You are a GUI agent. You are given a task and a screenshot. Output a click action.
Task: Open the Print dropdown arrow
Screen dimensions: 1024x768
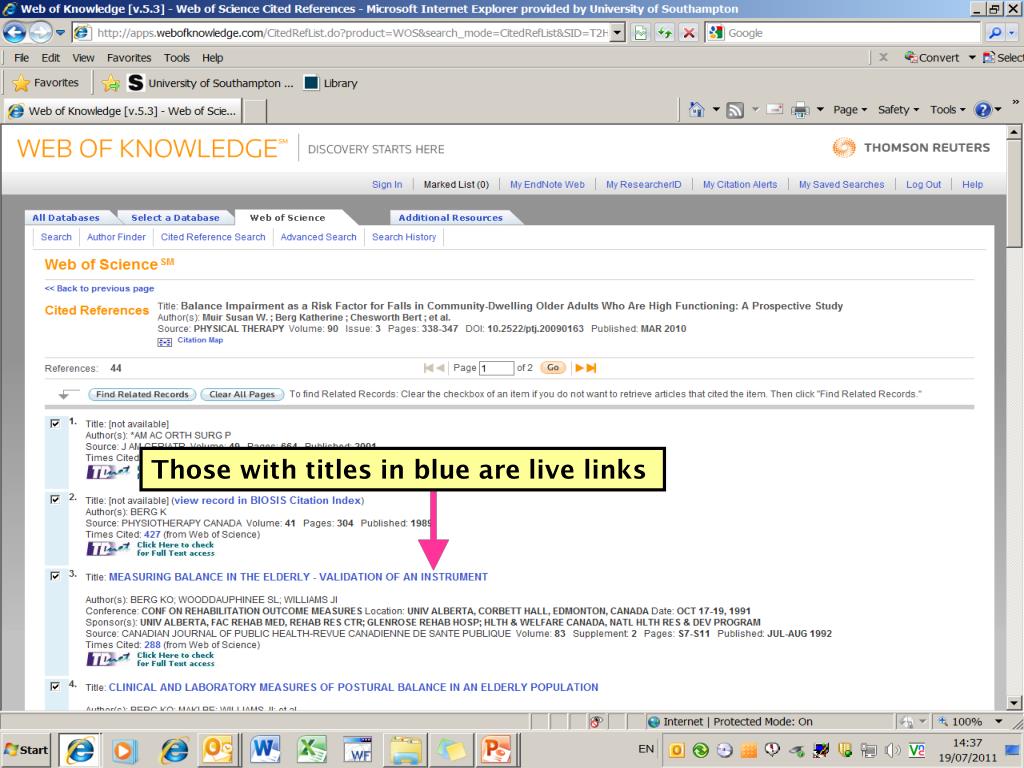point(820,110)
